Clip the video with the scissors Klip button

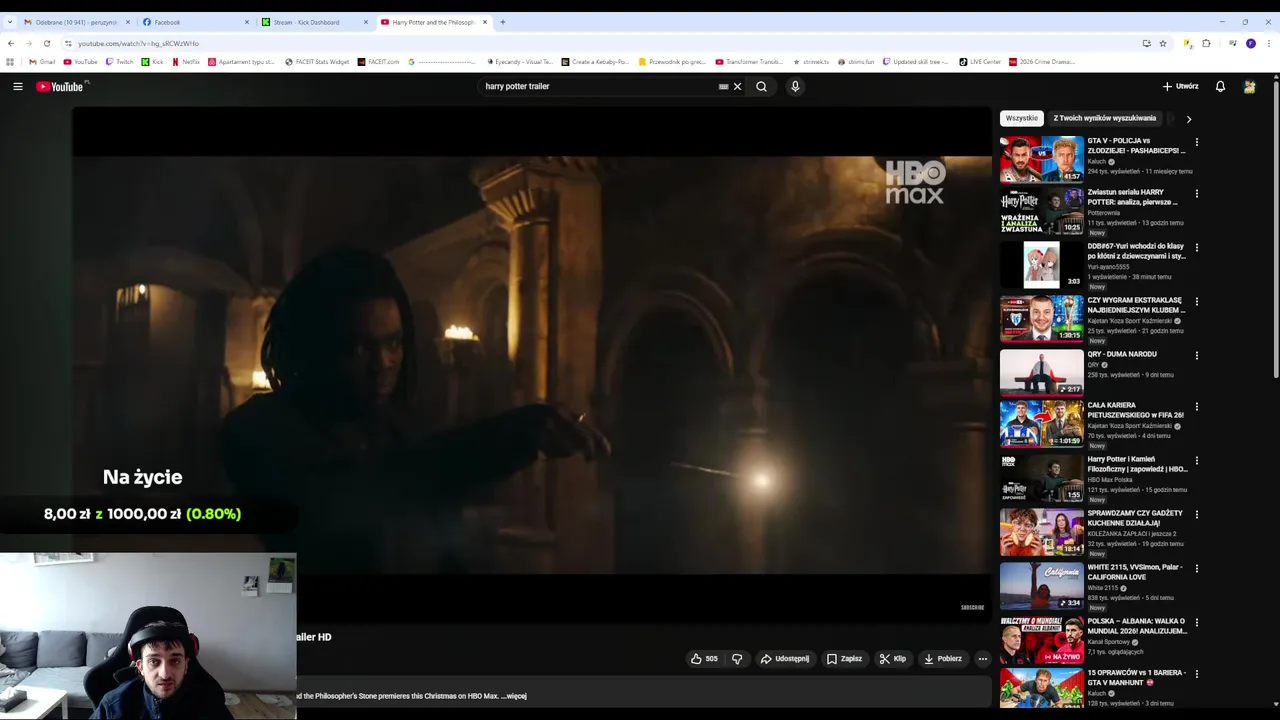pyautogui.click(x=893, y=659)
